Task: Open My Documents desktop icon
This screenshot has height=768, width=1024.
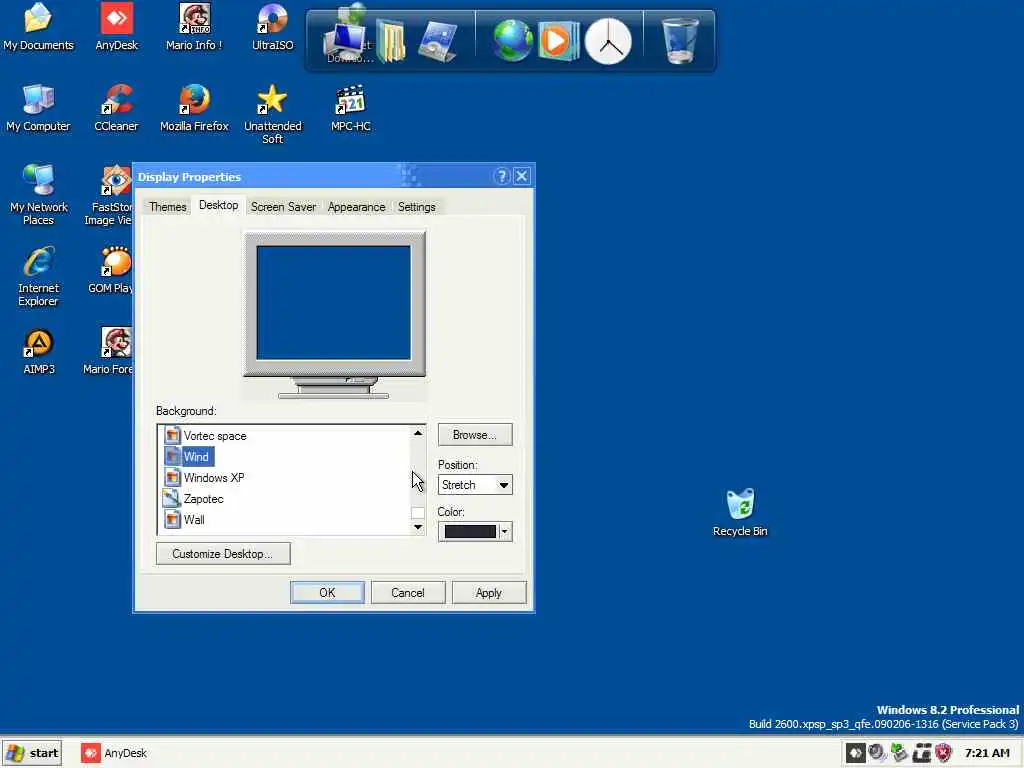Action: [38, 27]
